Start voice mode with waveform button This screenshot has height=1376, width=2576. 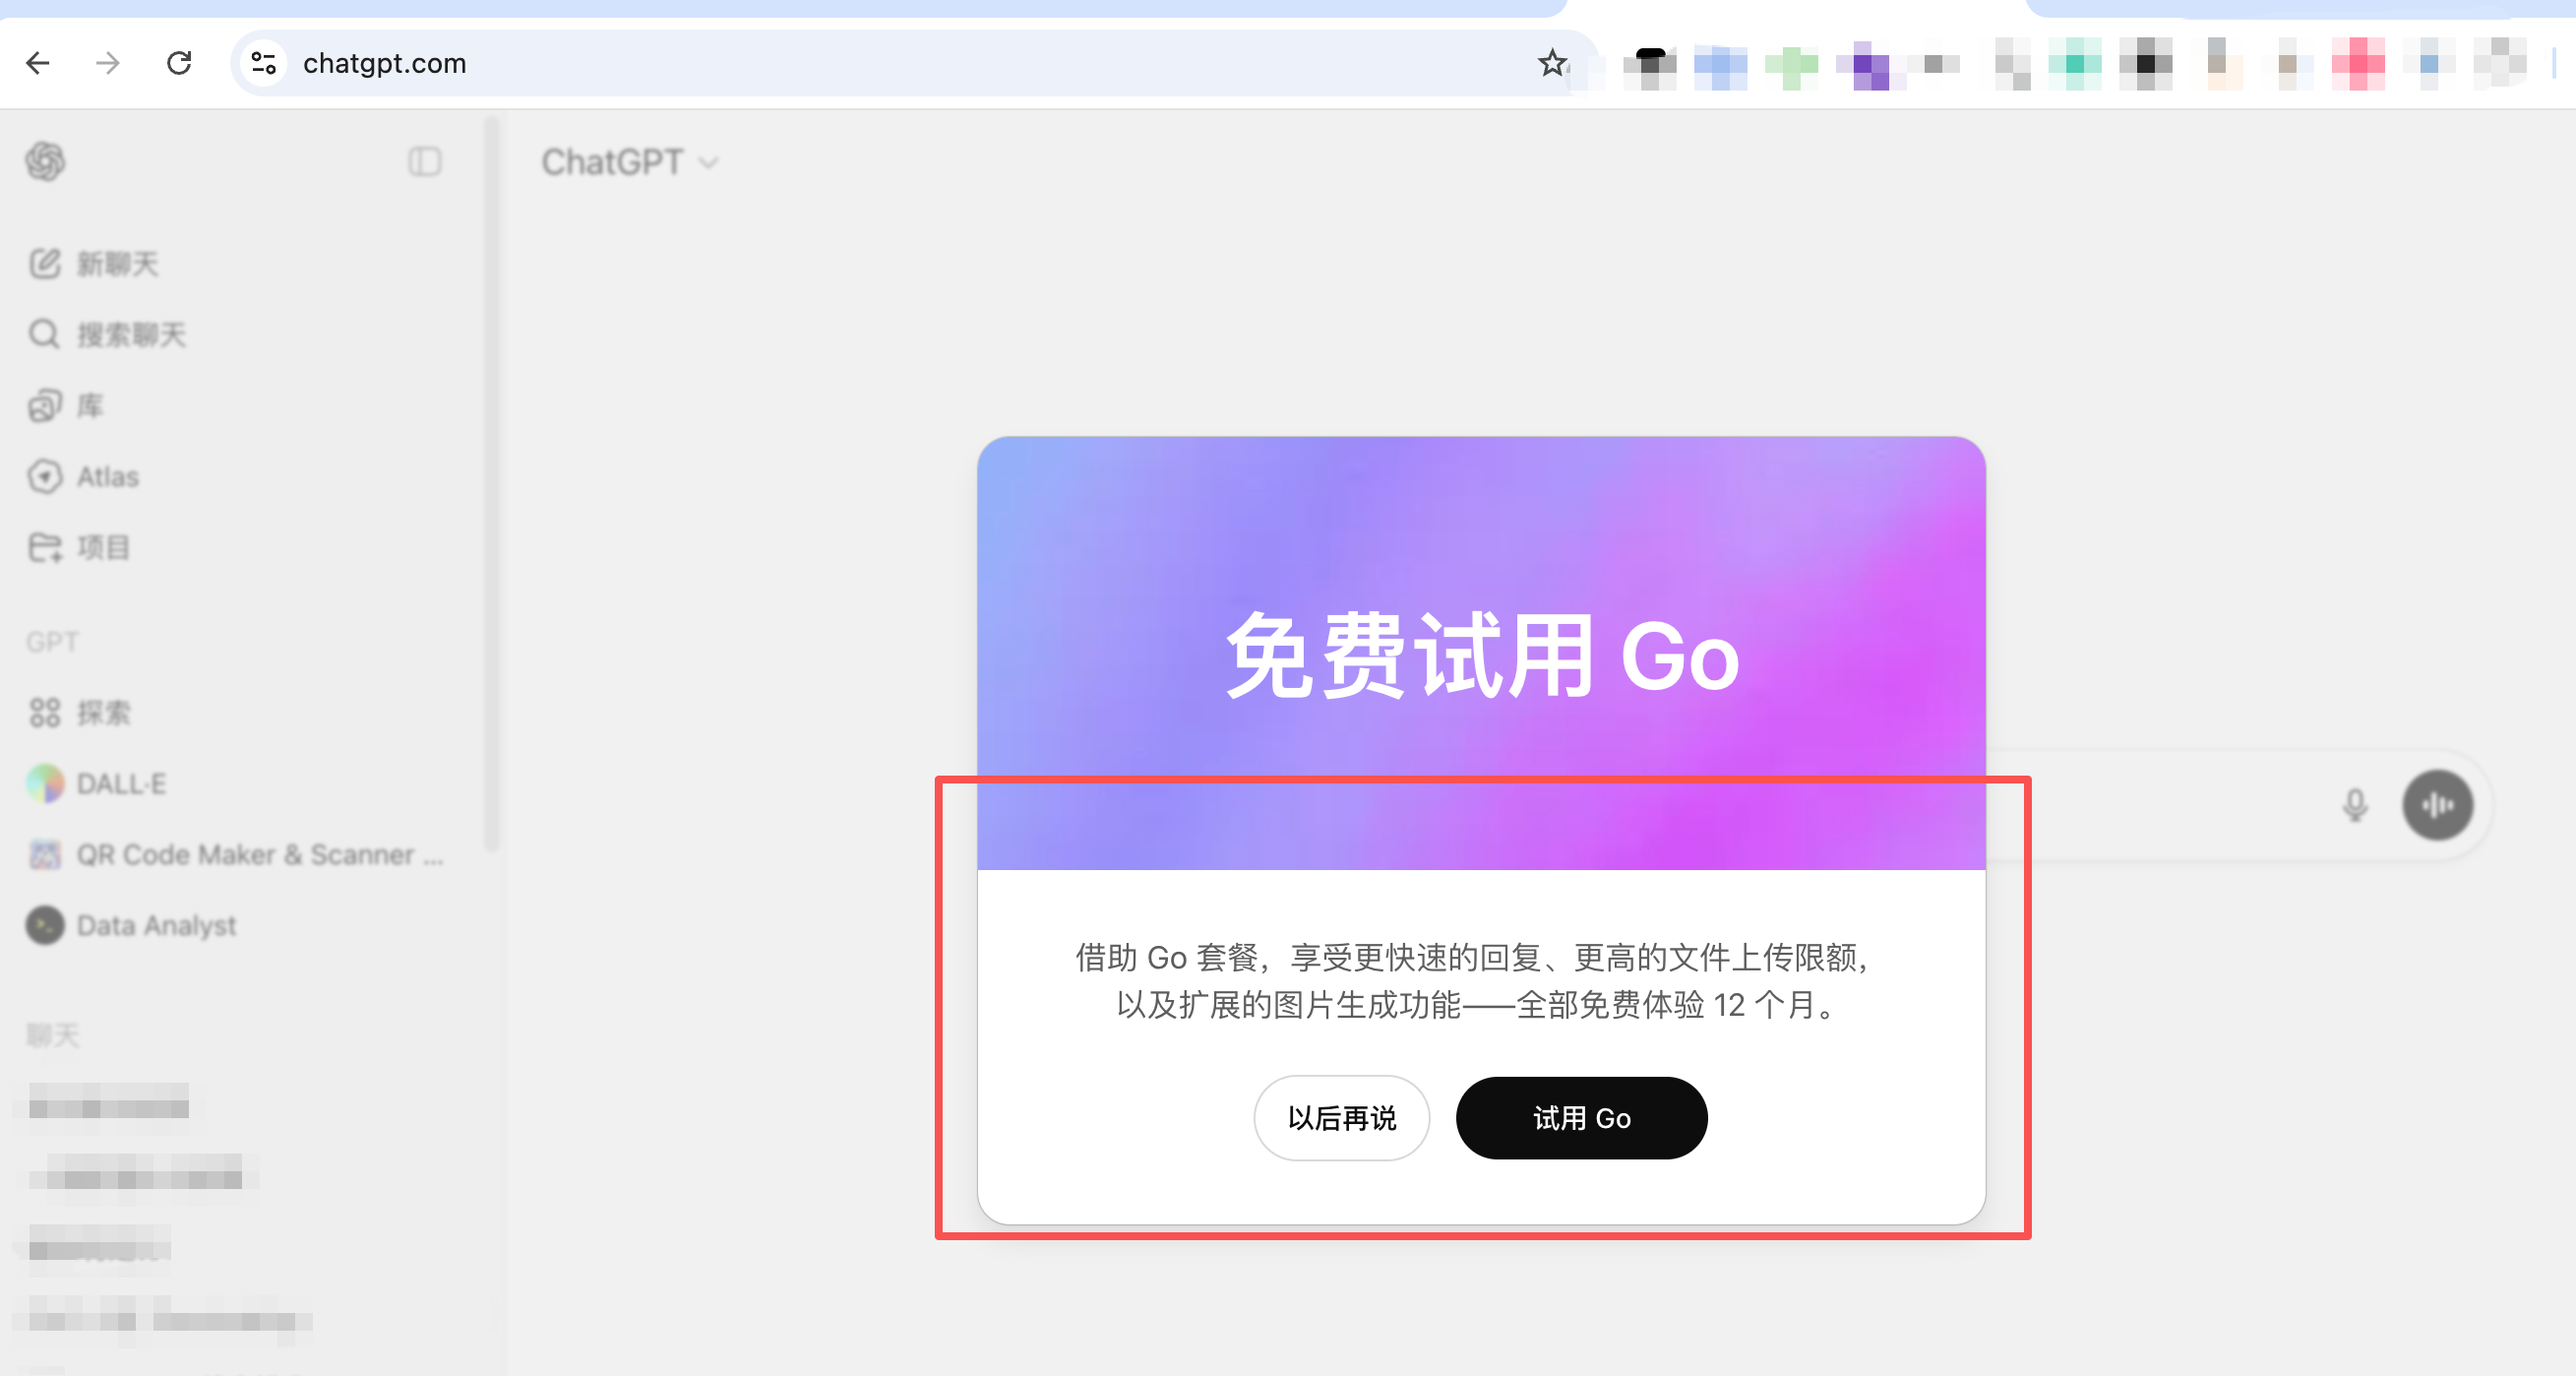coord(2438,805)
